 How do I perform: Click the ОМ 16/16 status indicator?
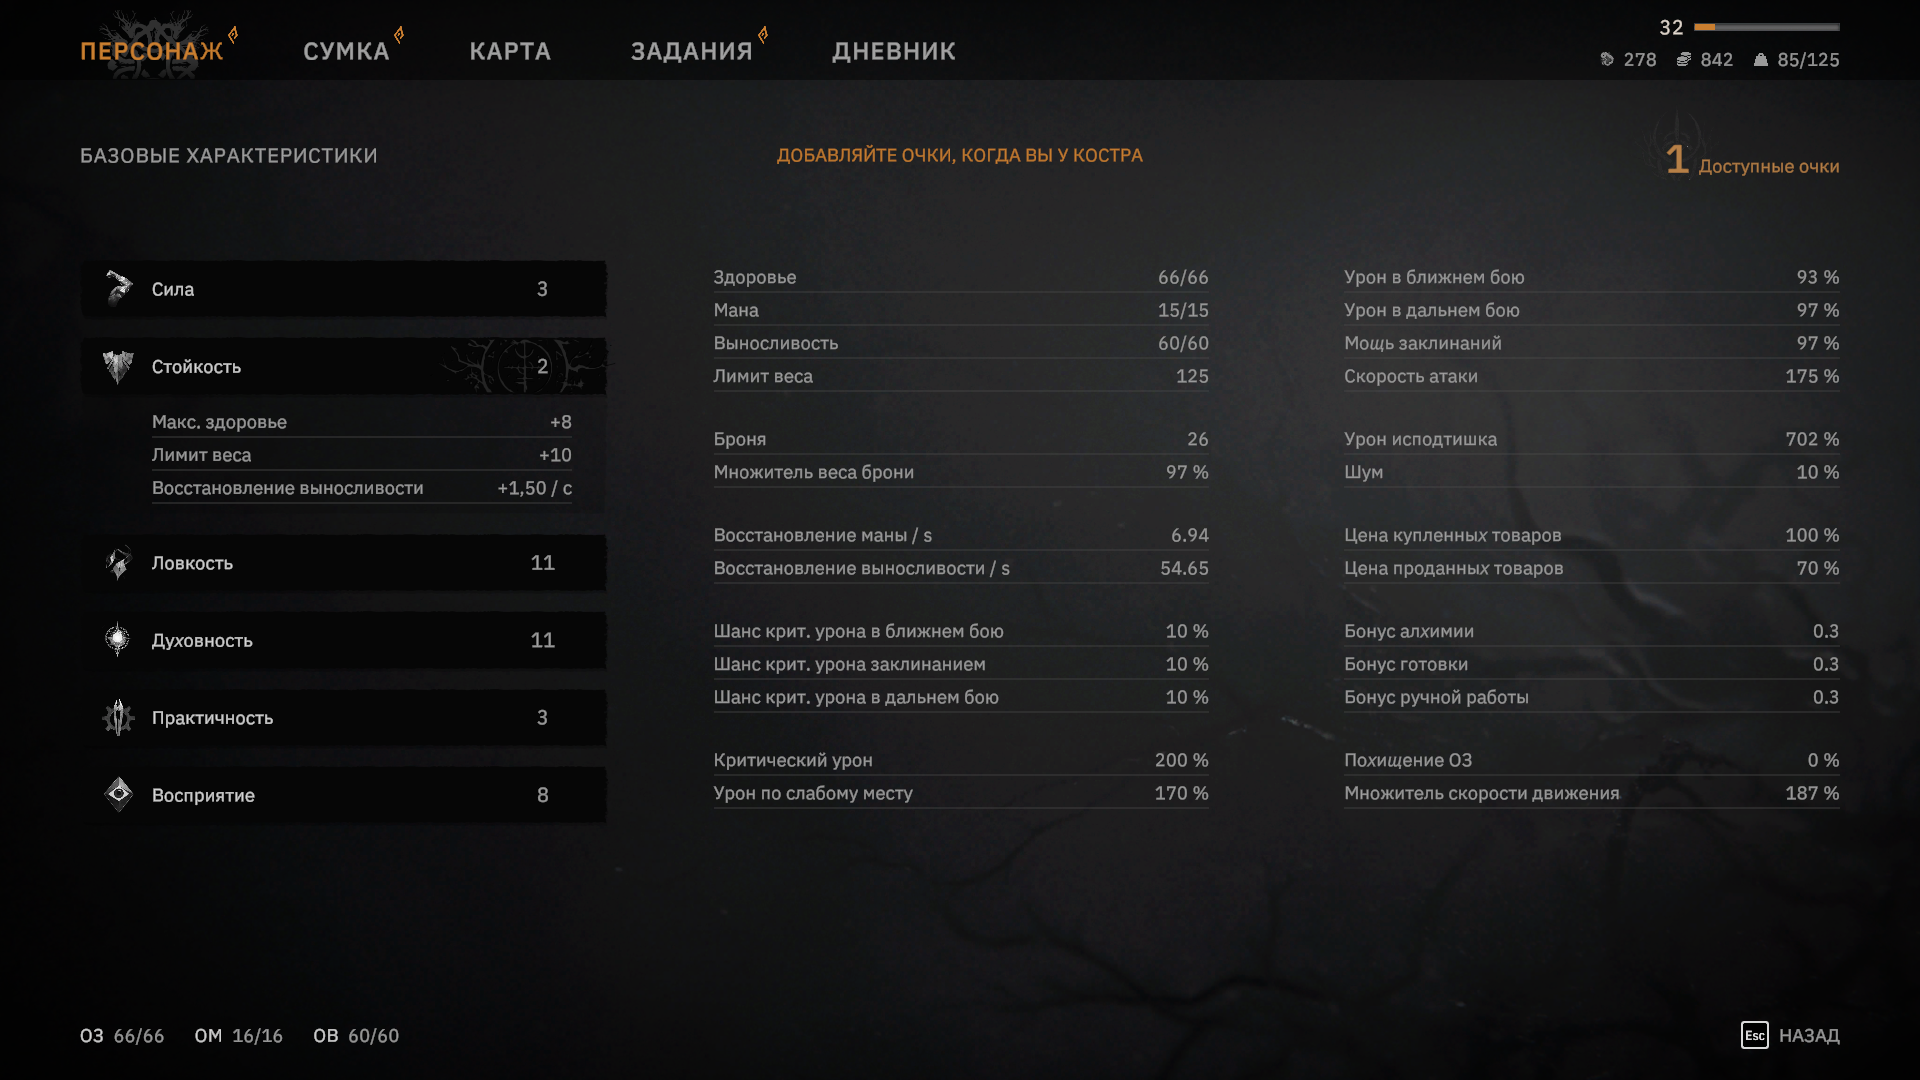[x=238, y=1036]
